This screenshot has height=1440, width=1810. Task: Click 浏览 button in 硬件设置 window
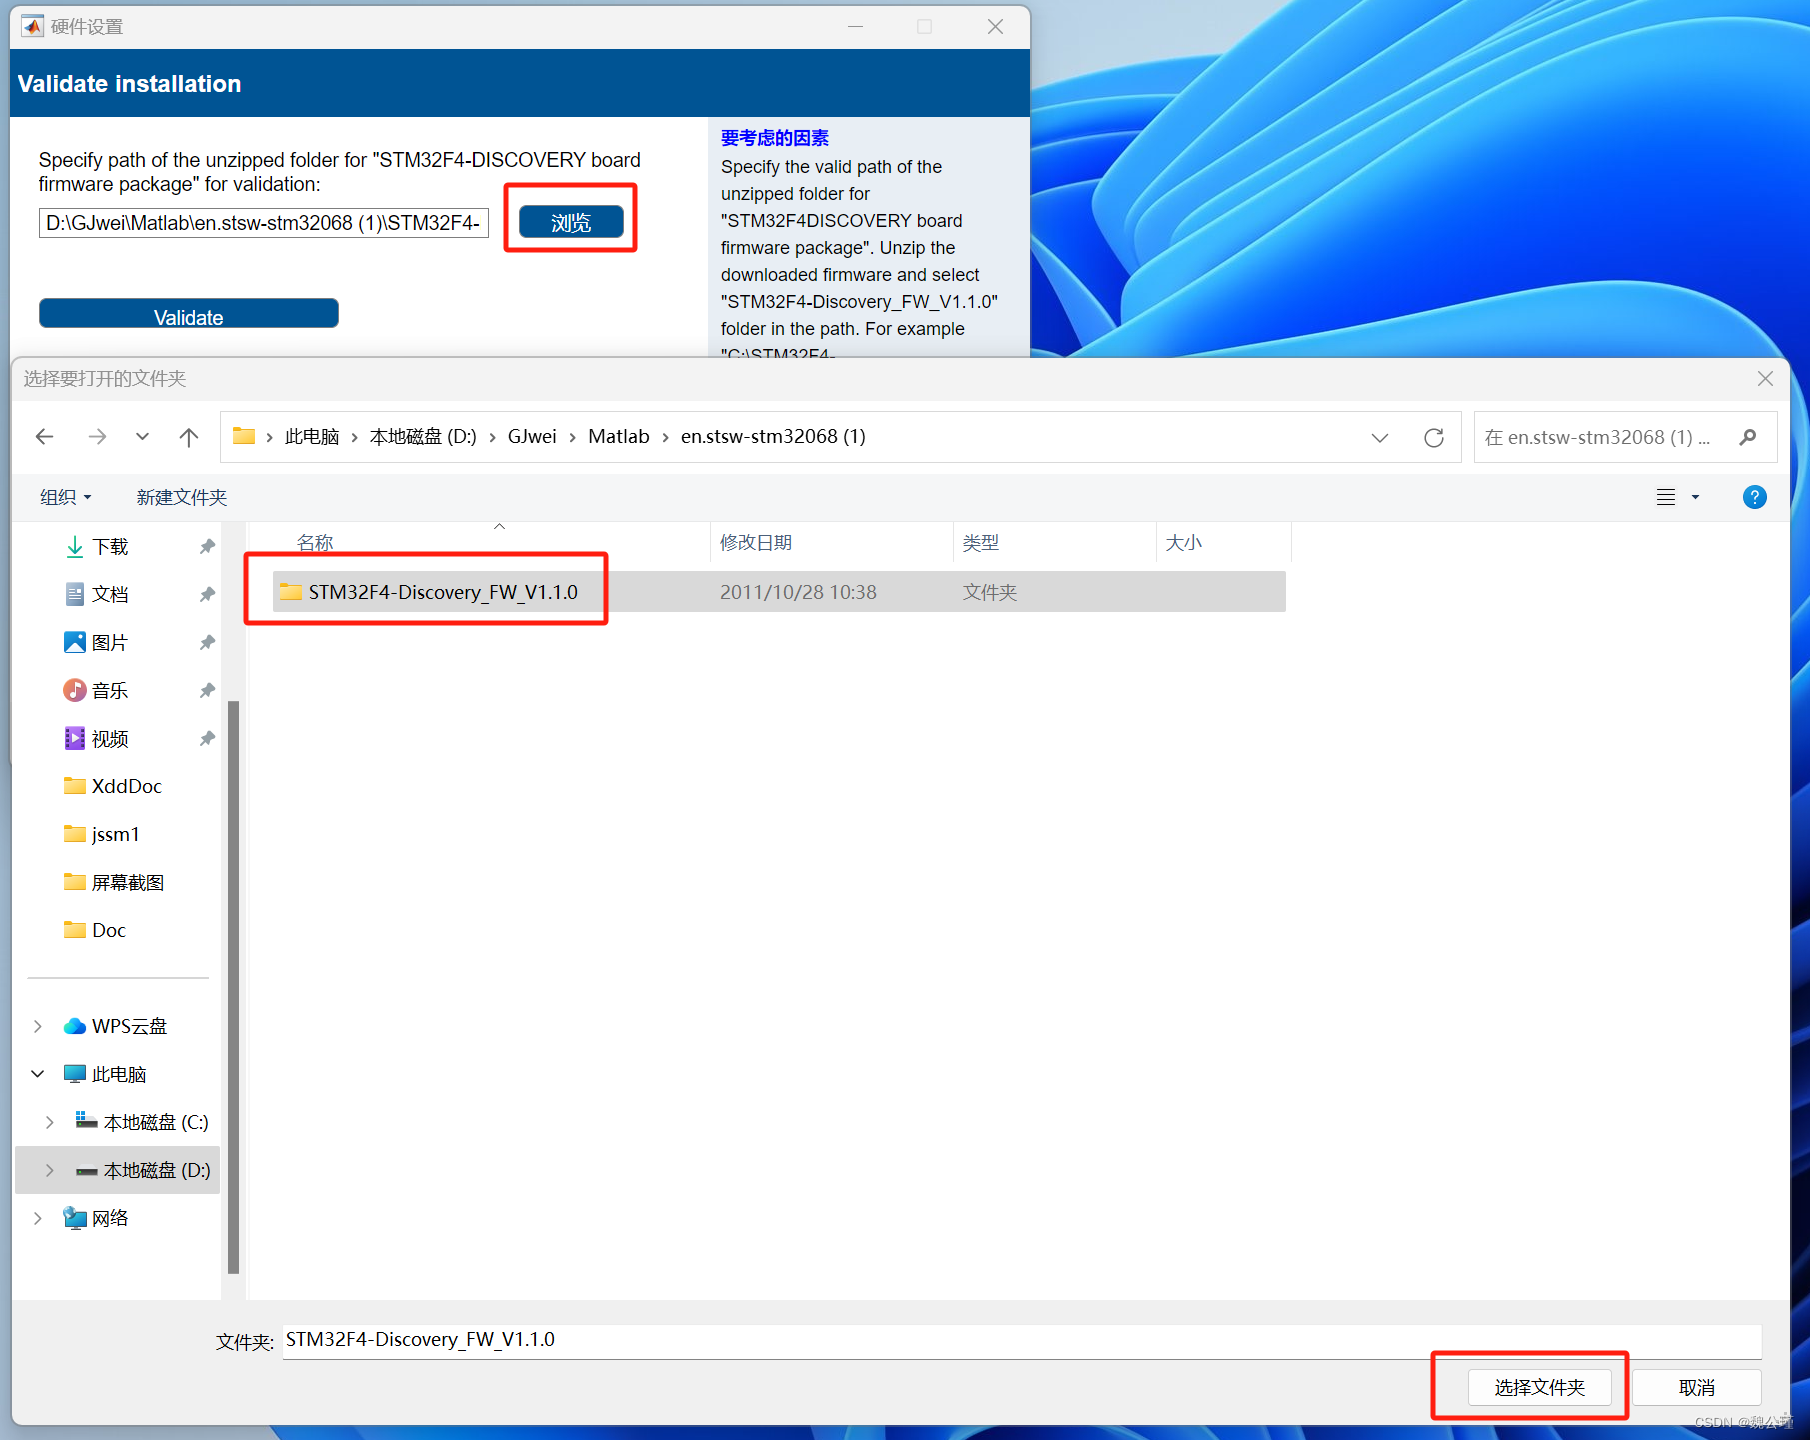tap(571, 222)
